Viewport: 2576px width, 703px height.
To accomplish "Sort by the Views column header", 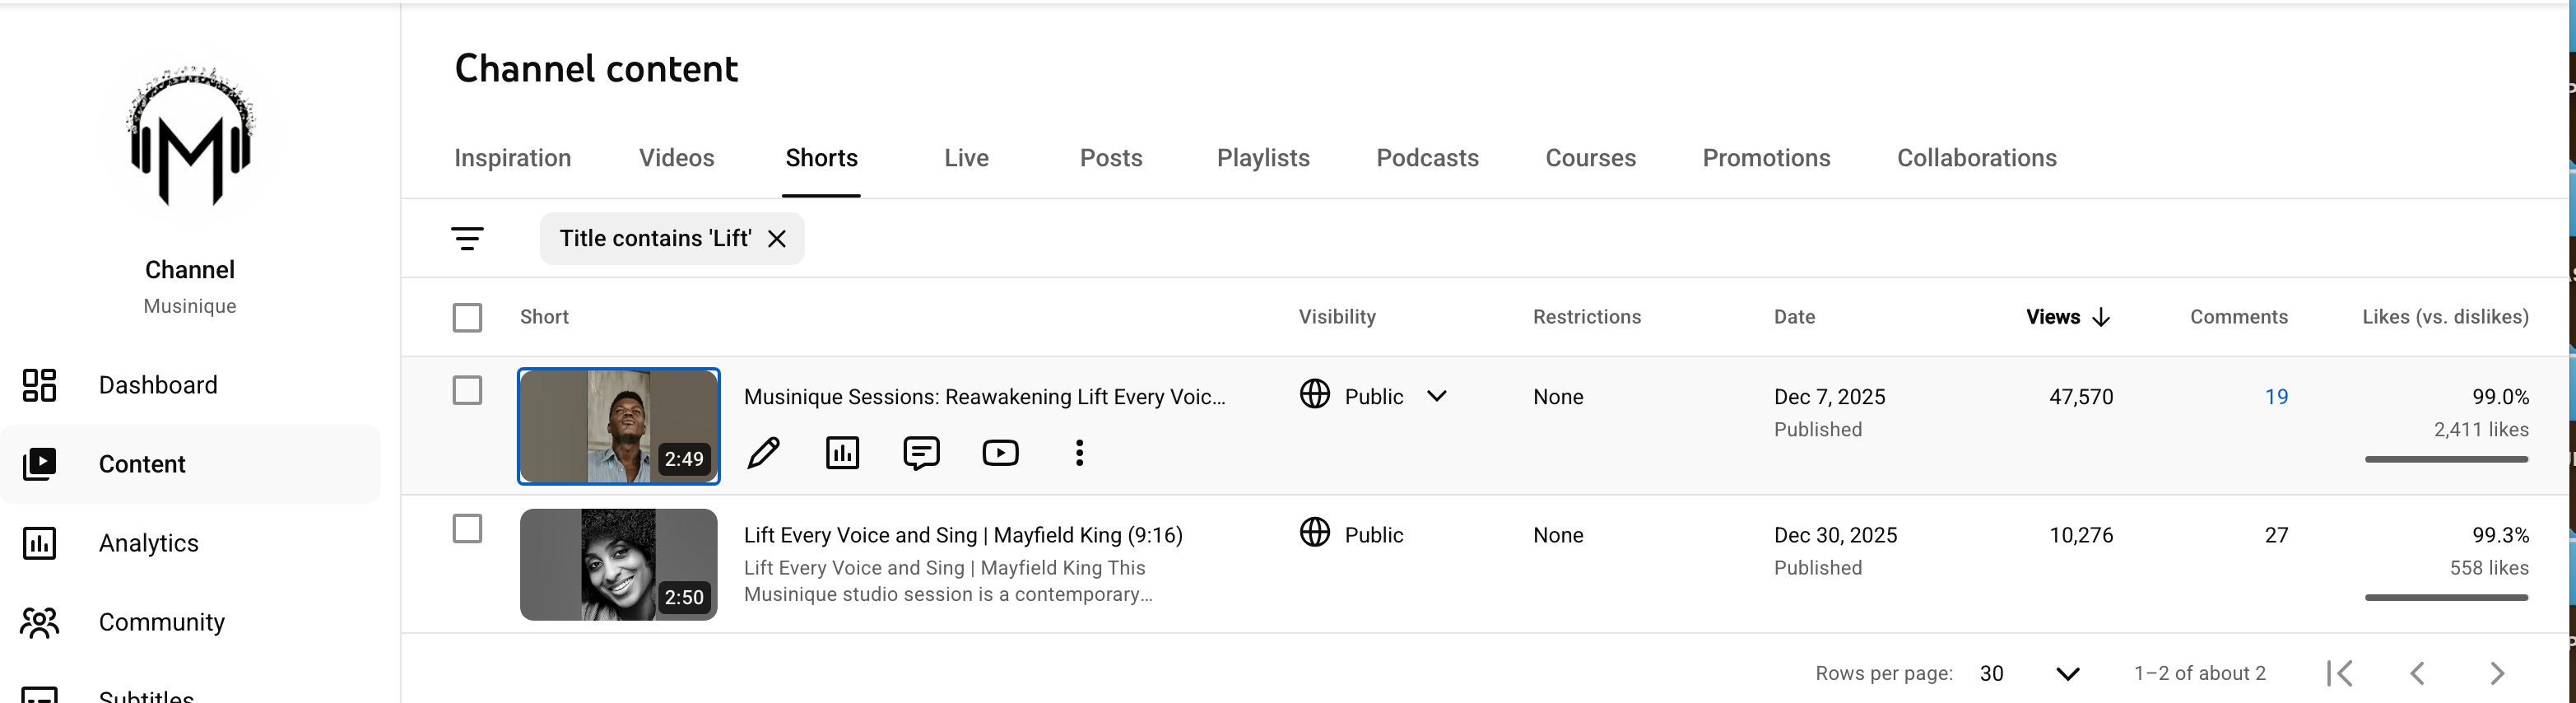I will (2053, 317).
